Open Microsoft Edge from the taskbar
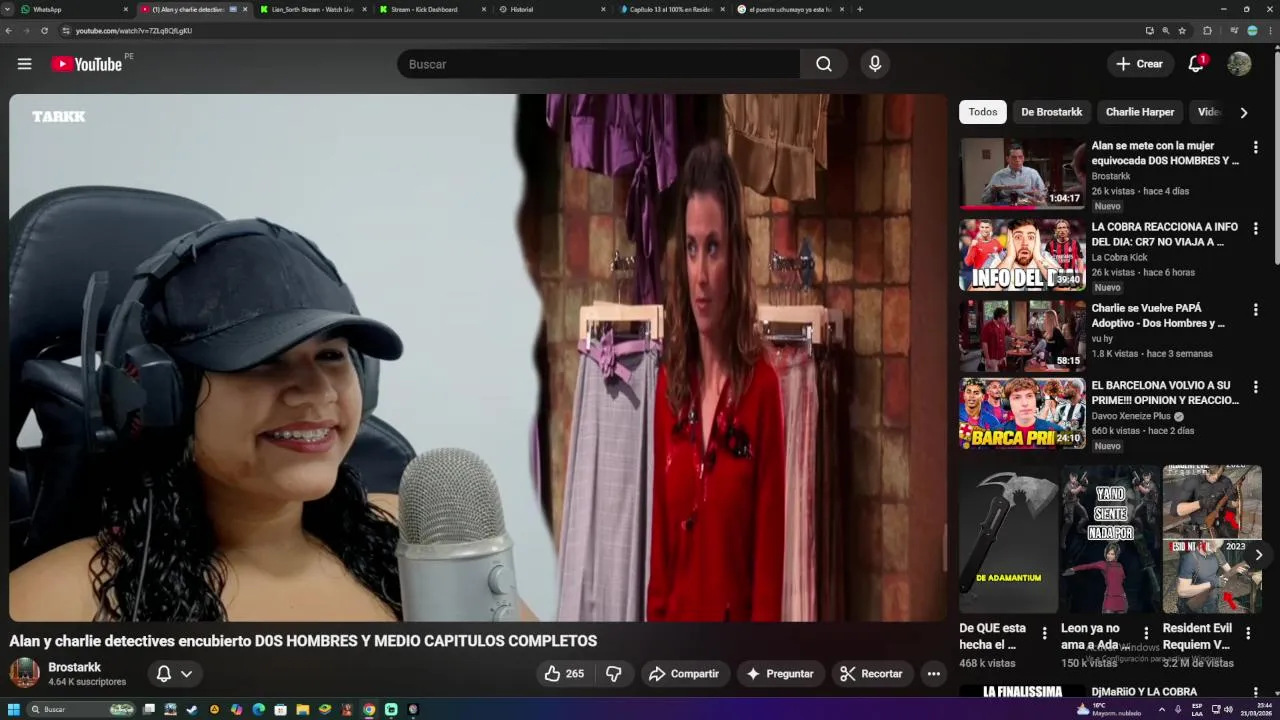This screenshot has width=1280, height=720. coord(258,710)
